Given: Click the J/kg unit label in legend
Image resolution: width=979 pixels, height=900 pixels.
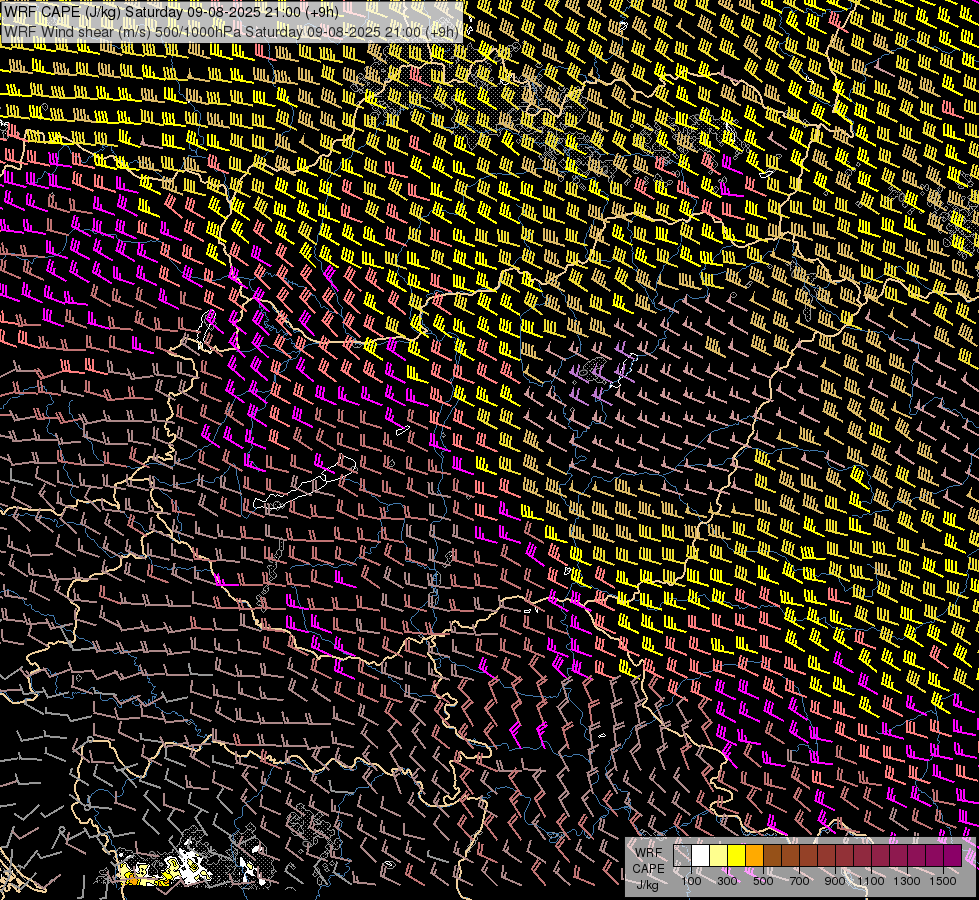Looking at the screenshot, I should click(648, 884).
